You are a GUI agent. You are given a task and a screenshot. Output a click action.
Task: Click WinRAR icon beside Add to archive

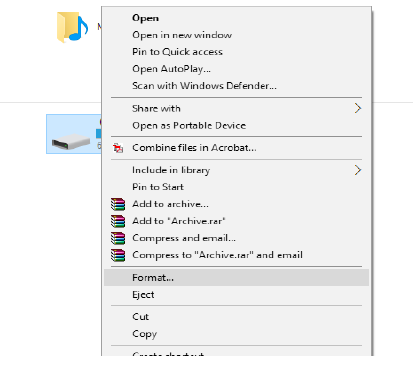(x=118, y=204)
